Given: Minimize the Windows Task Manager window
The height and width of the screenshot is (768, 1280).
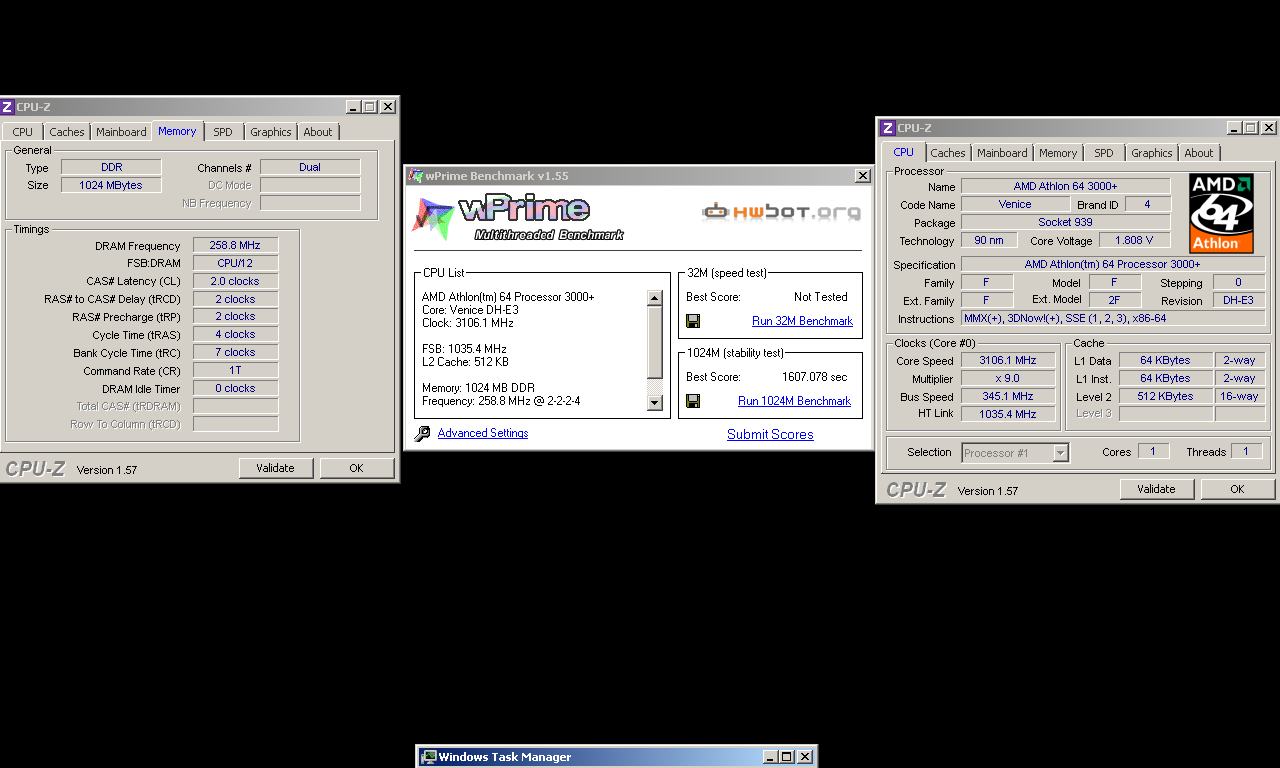Looking at the screenshot, I should click(770, 757).
